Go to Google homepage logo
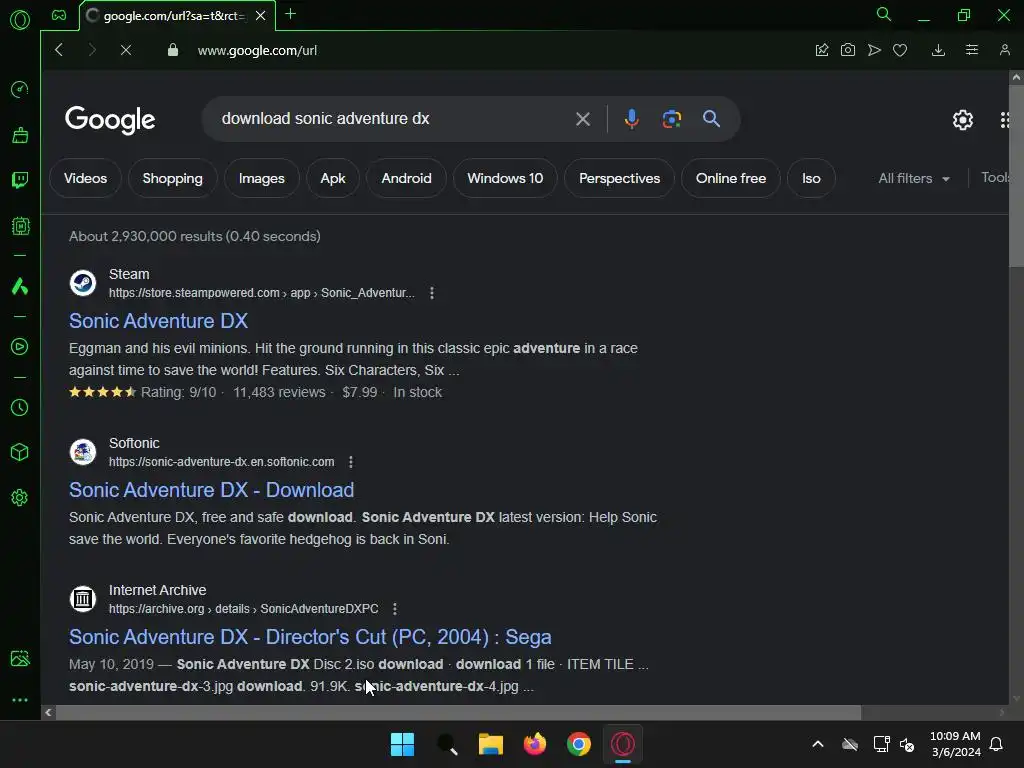 (x=110, y=120)
